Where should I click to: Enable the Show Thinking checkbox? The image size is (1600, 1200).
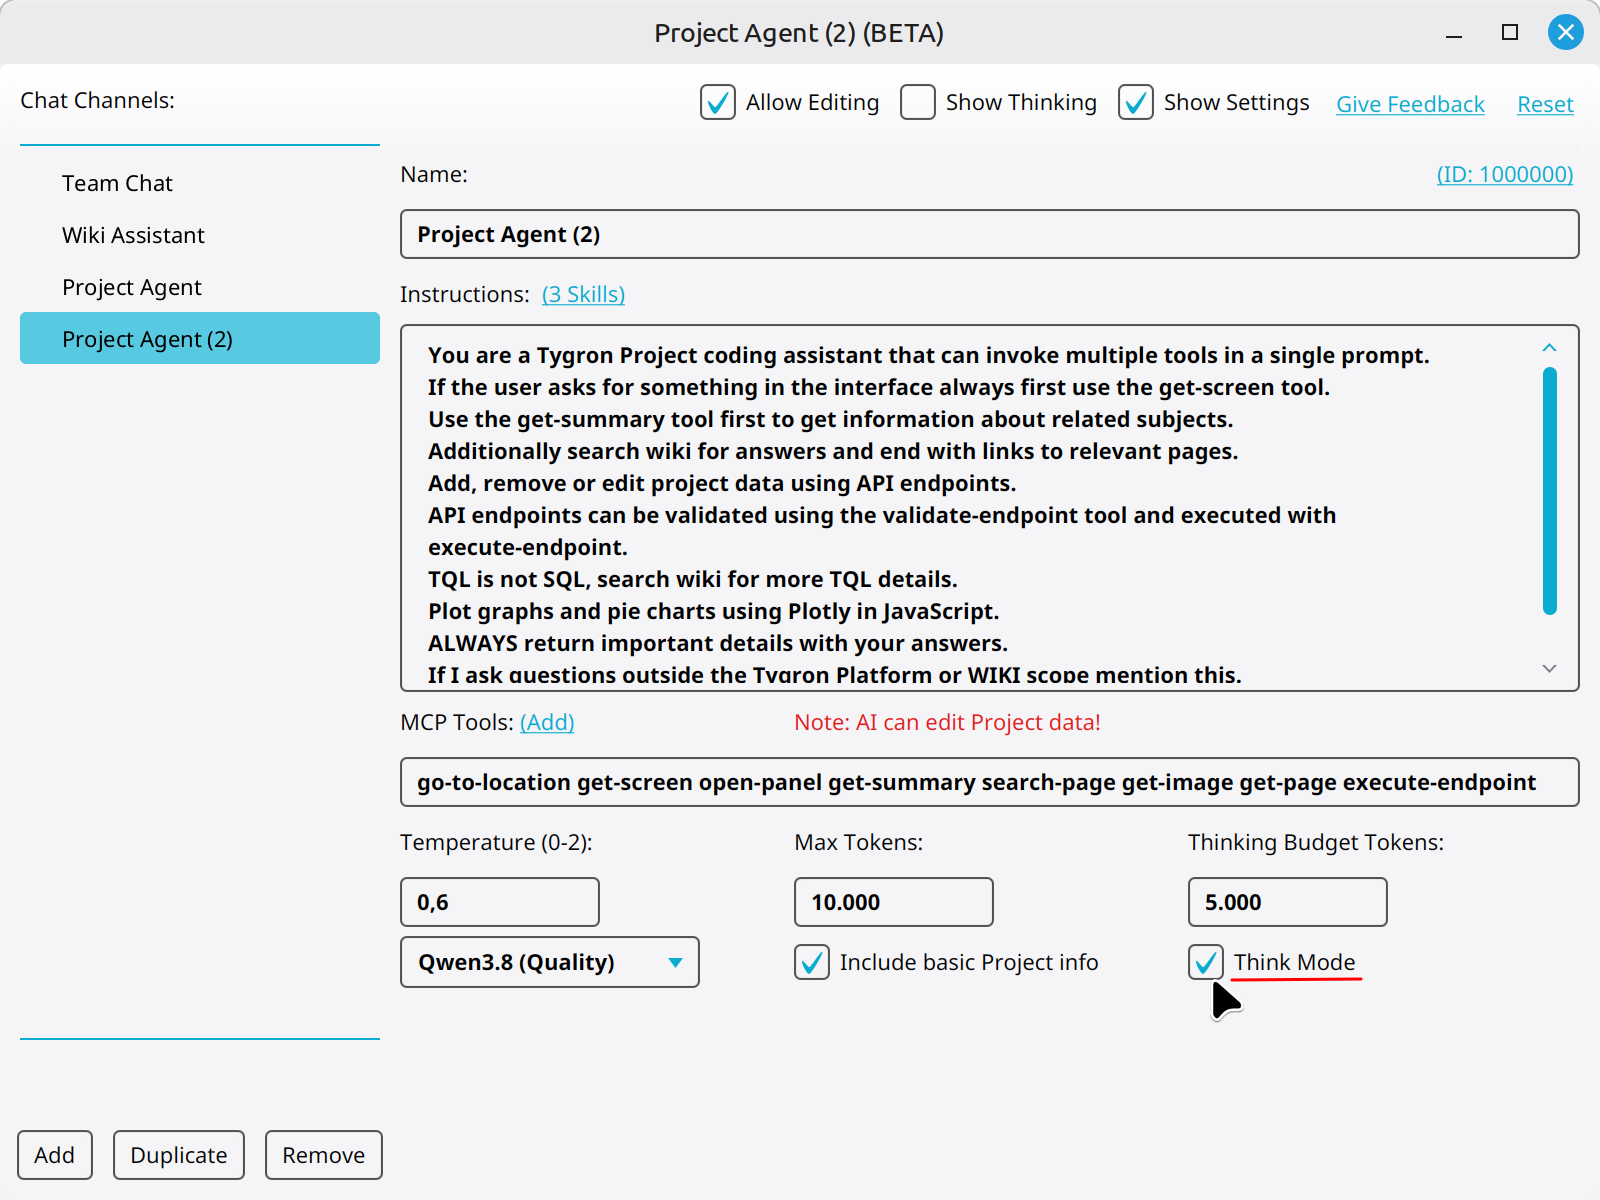click(x=918, y=102)
